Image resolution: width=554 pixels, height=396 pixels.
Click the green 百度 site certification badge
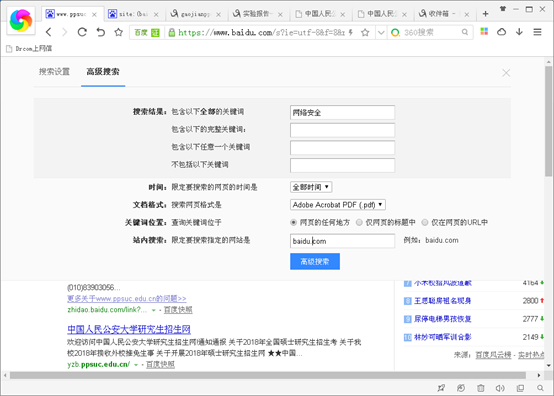pos(147,32)
